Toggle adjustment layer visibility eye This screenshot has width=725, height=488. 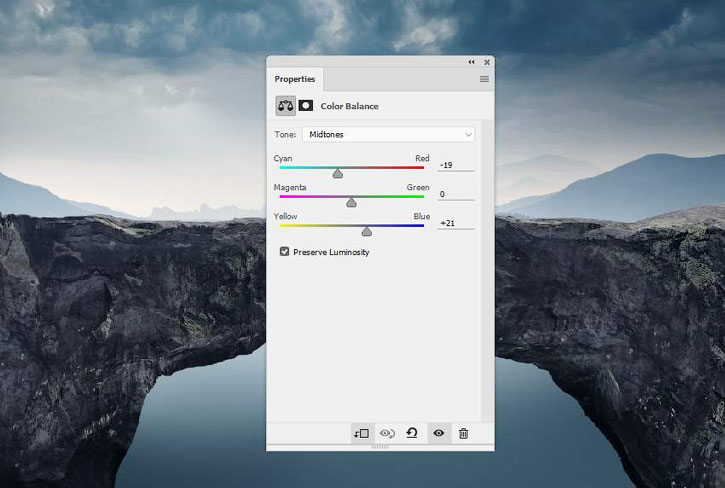click(x=439, y=433)
